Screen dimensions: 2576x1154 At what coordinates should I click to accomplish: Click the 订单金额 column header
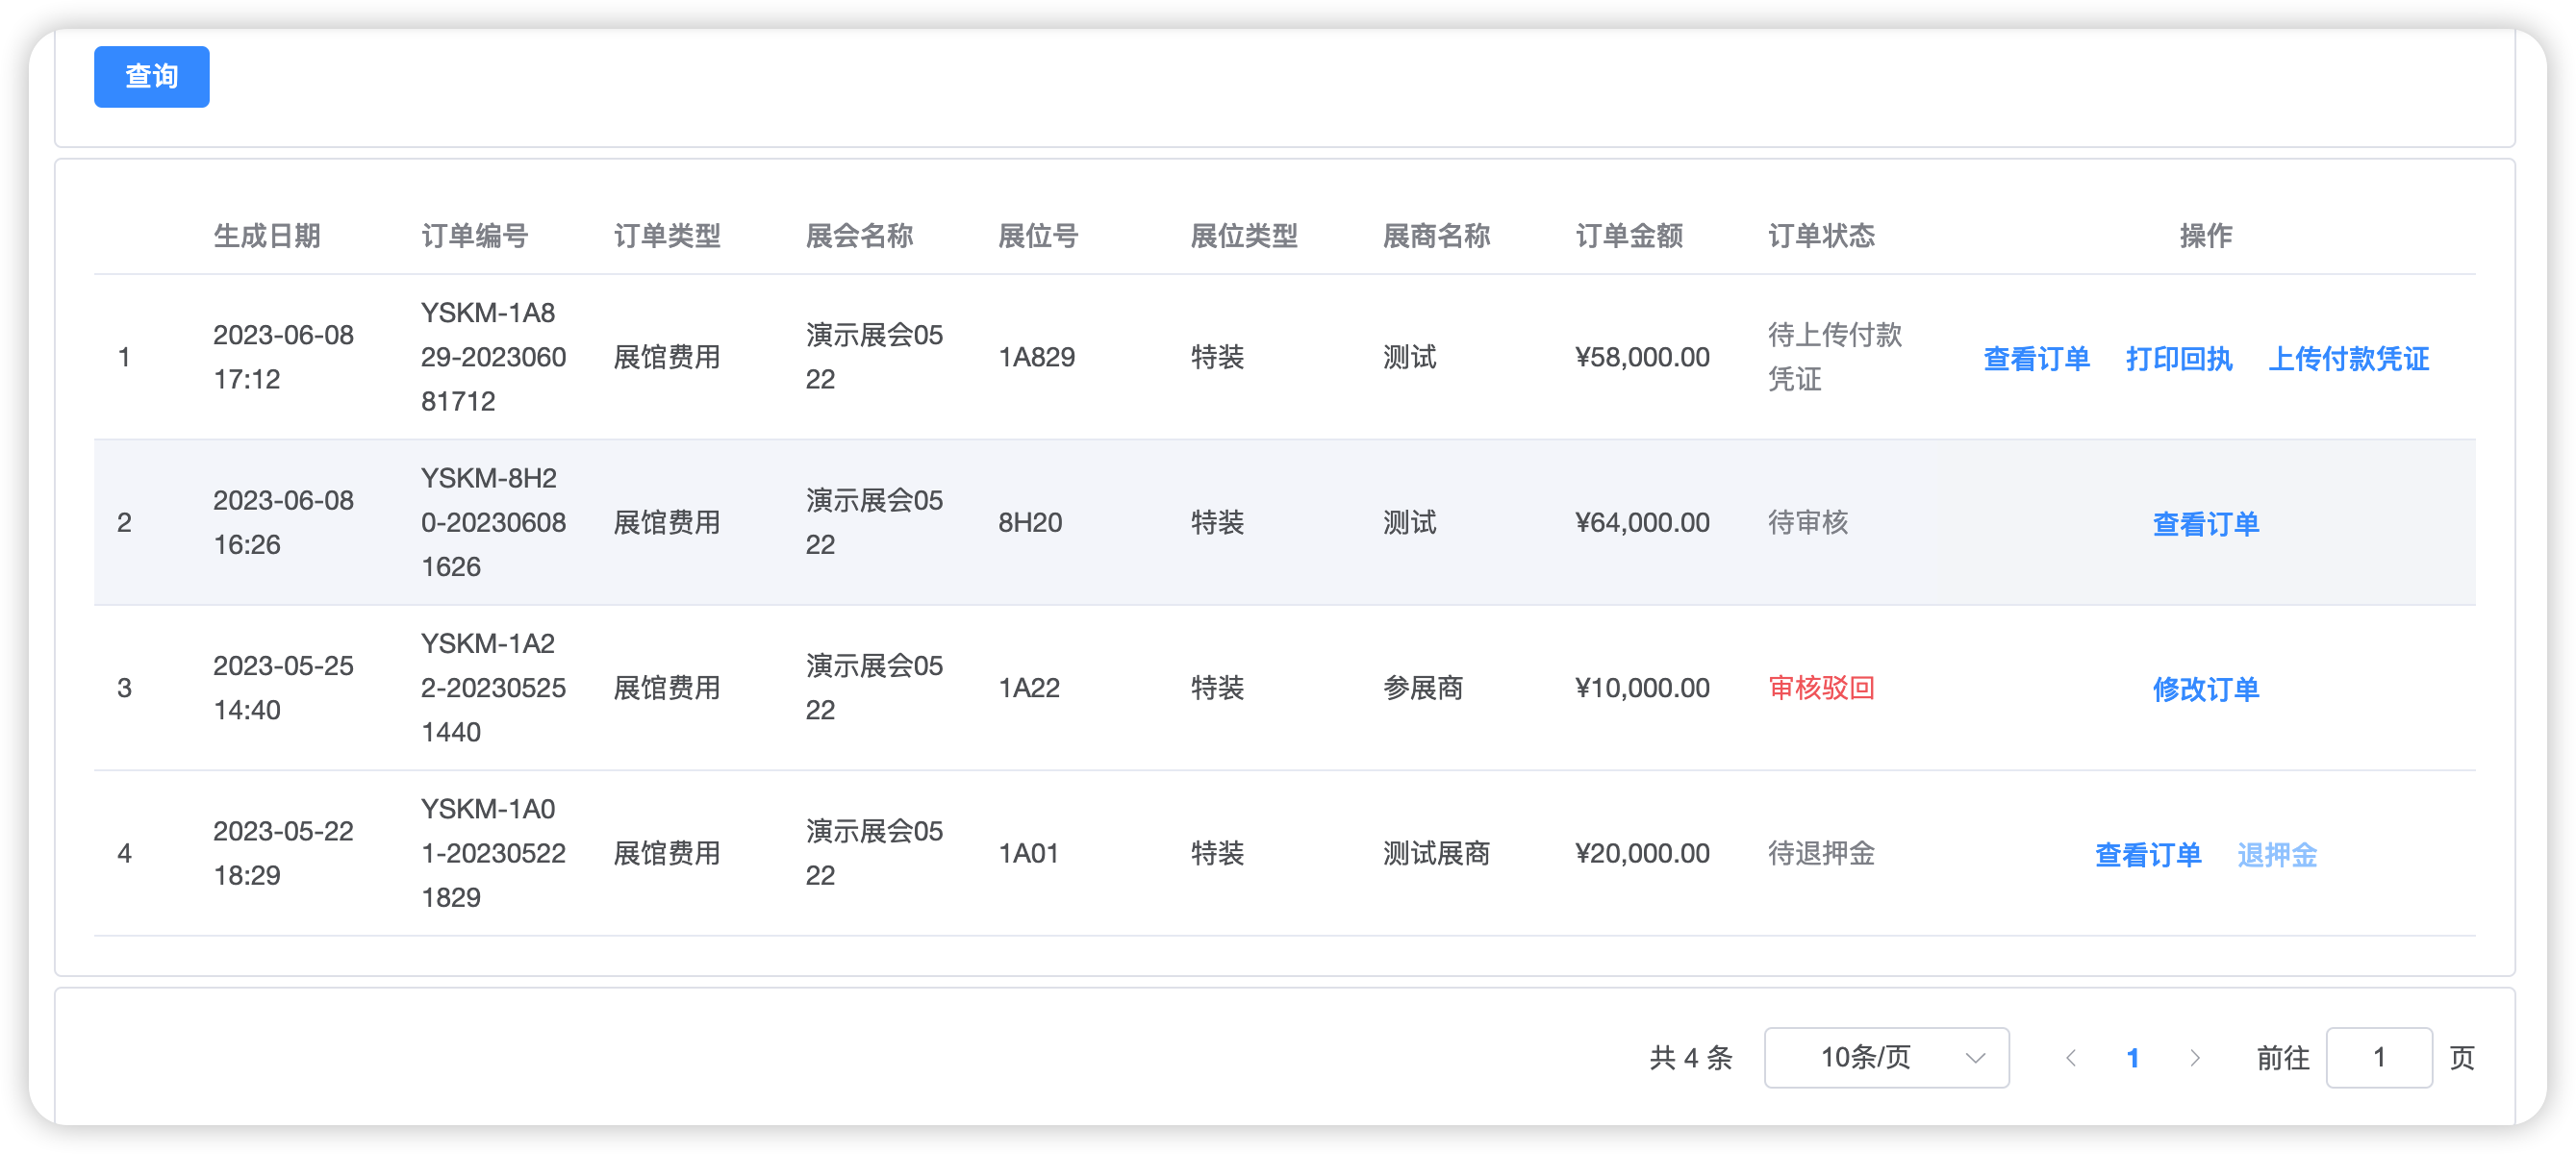1629,235
